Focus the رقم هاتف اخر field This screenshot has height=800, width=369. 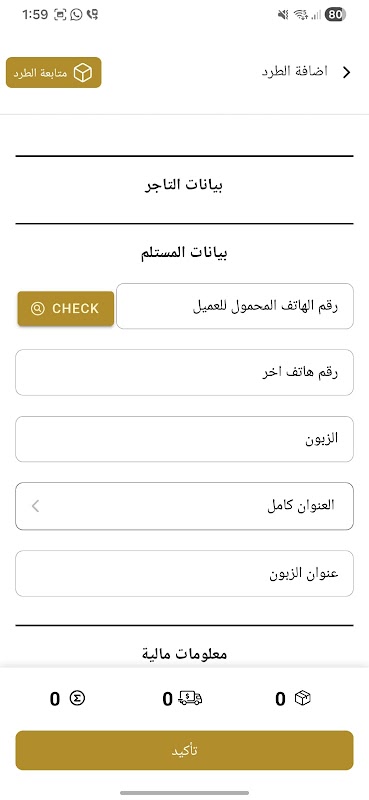click(x=184, y=372)
